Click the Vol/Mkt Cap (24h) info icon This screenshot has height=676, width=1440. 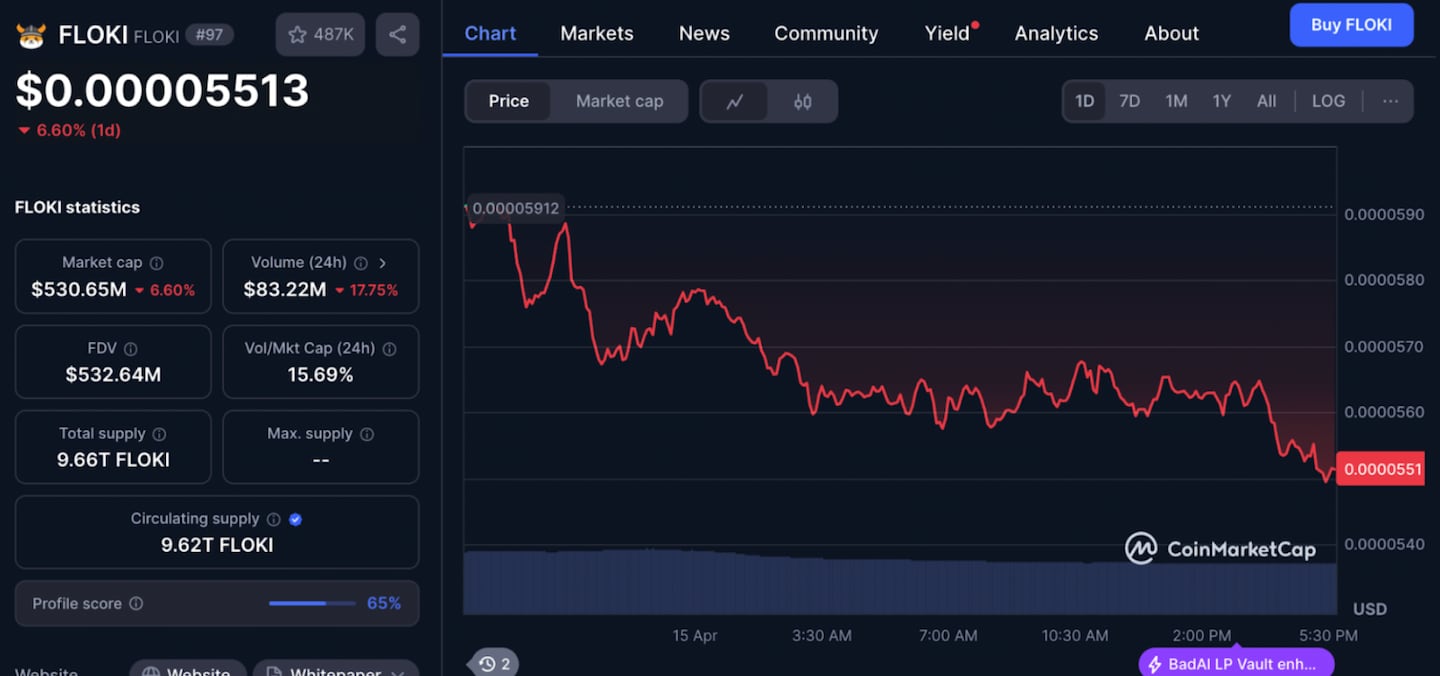click(x=389, y=349)
